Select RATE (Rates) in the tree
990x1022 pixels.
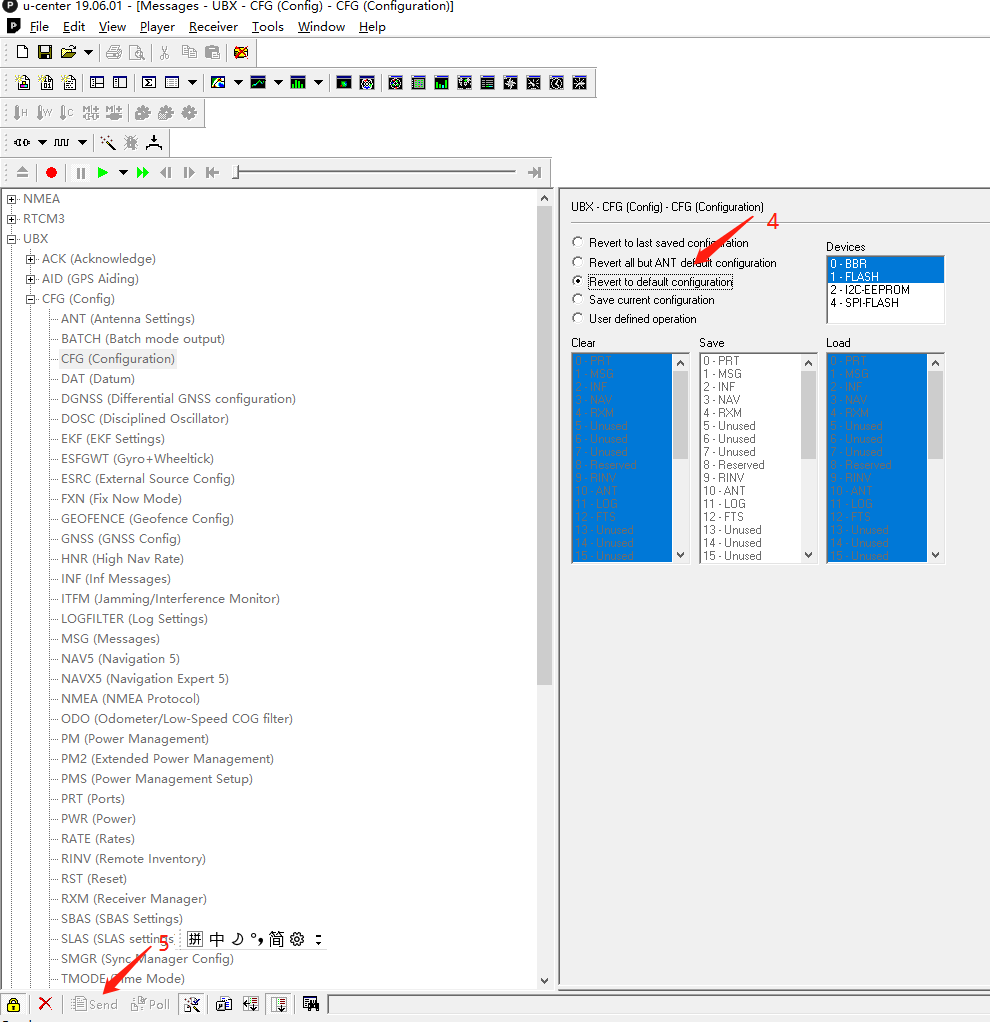click(x=98, y=839)
